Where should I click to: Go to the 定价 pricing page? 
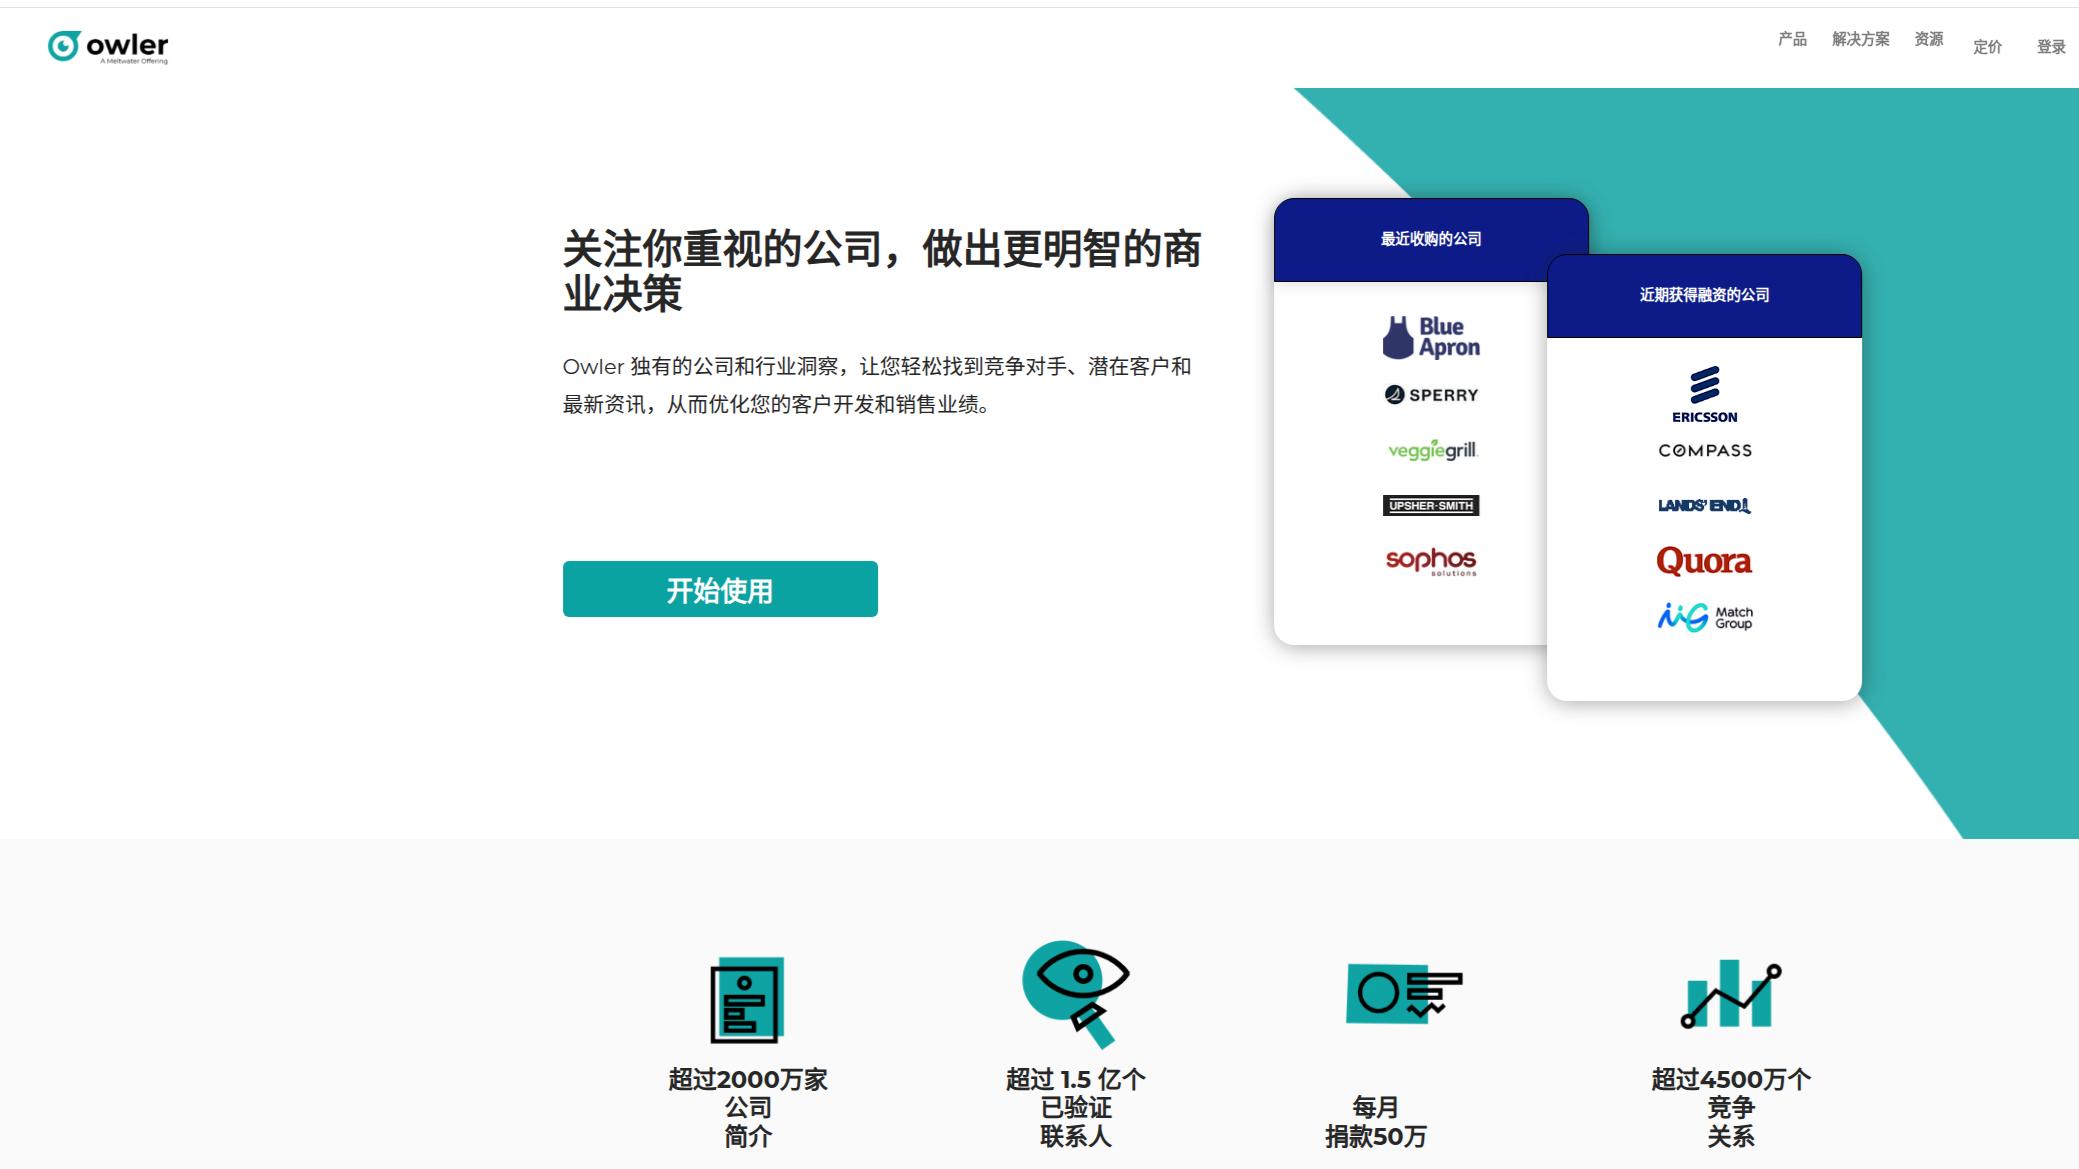pyautogui.click(x=1987, y=47)
